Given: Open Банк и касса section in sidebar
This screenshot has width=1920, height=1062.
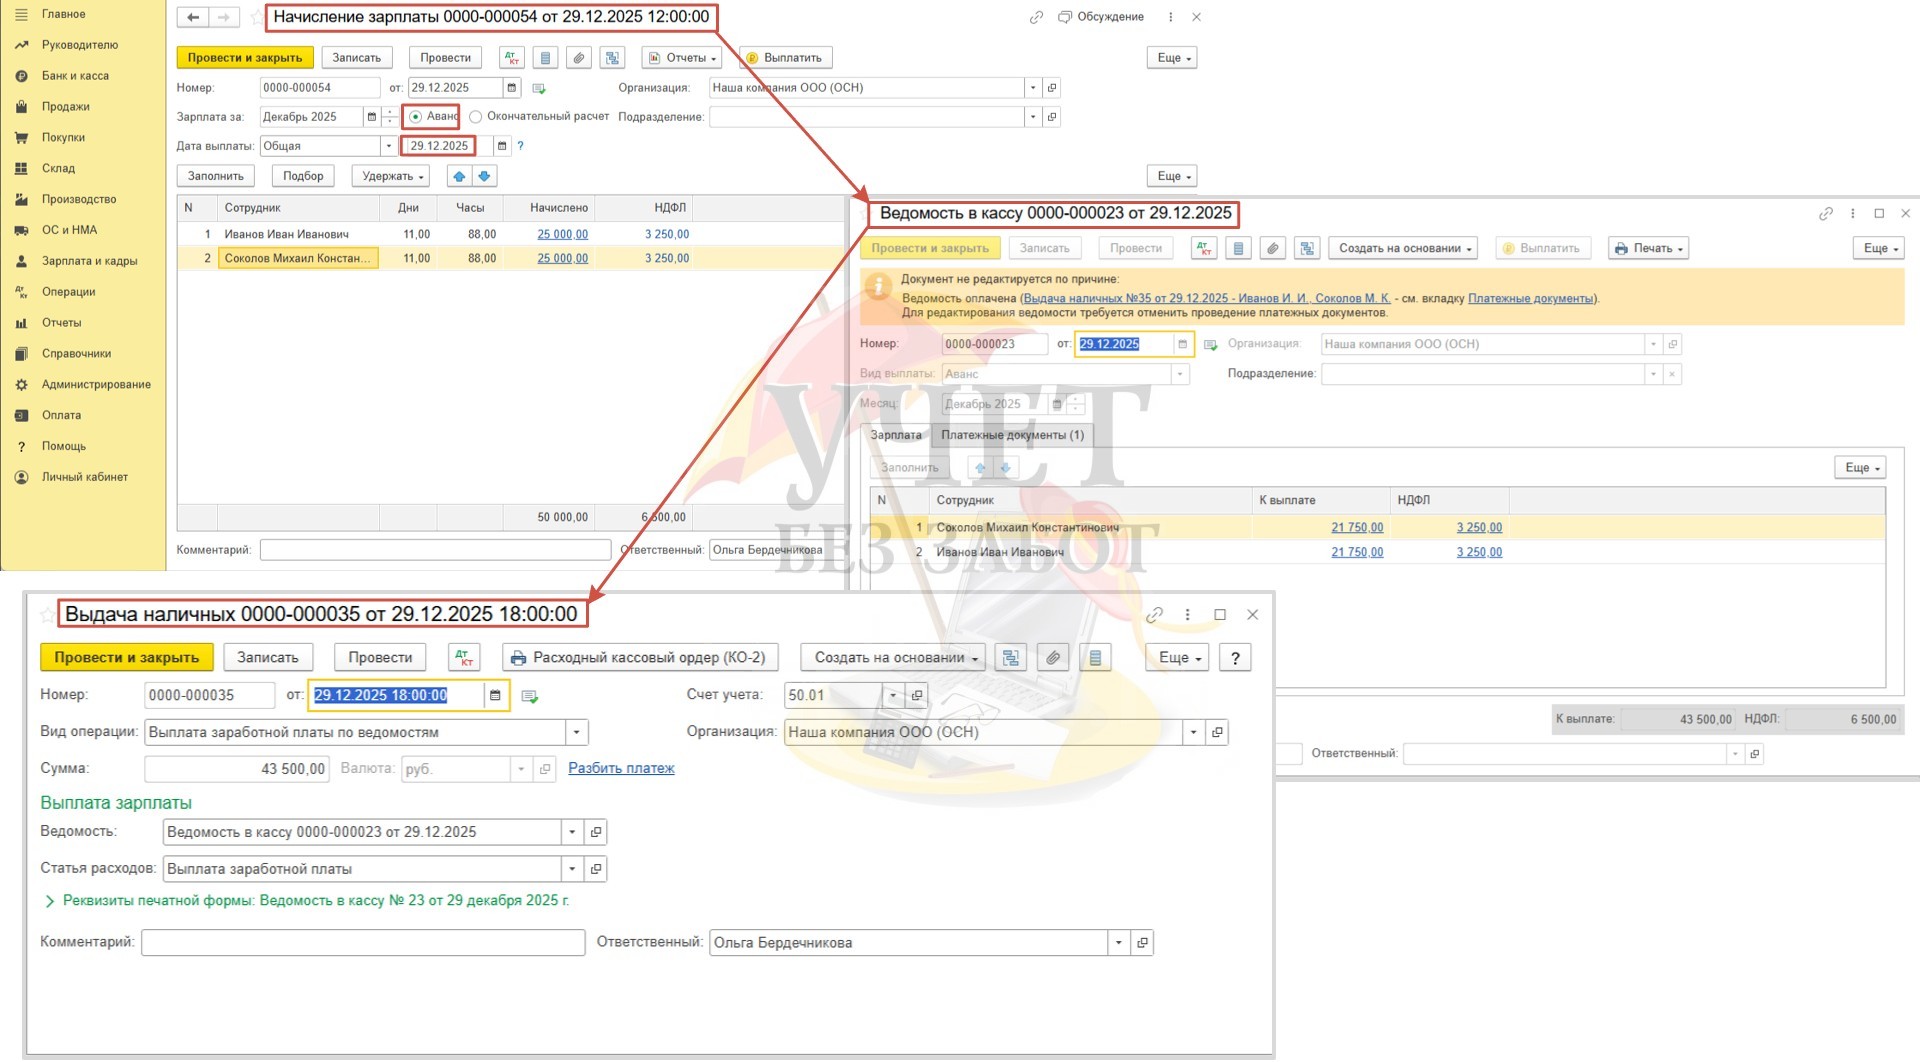Looking at the screenshot, I should [75, 76].
